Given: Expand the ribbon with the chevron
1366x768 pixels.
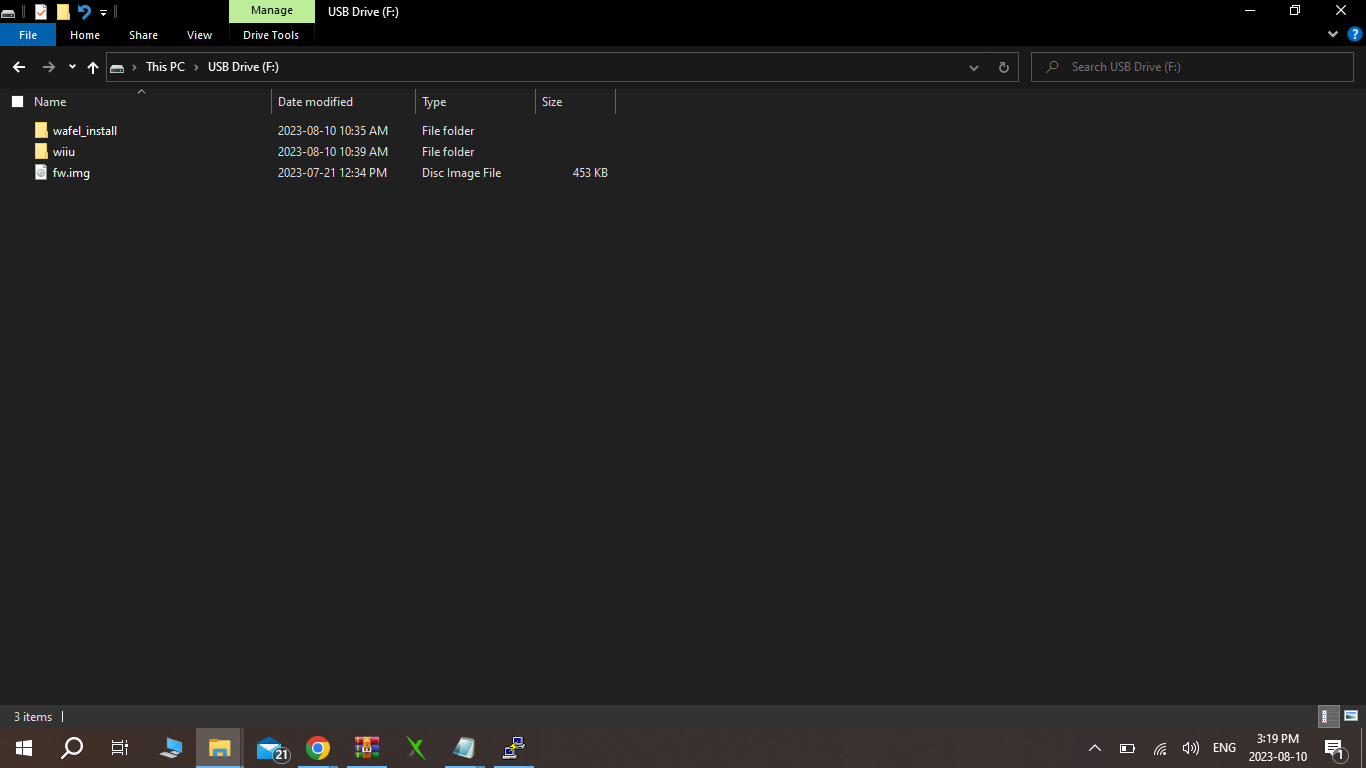Looking at the screenshot, I should click(1333, 34).
